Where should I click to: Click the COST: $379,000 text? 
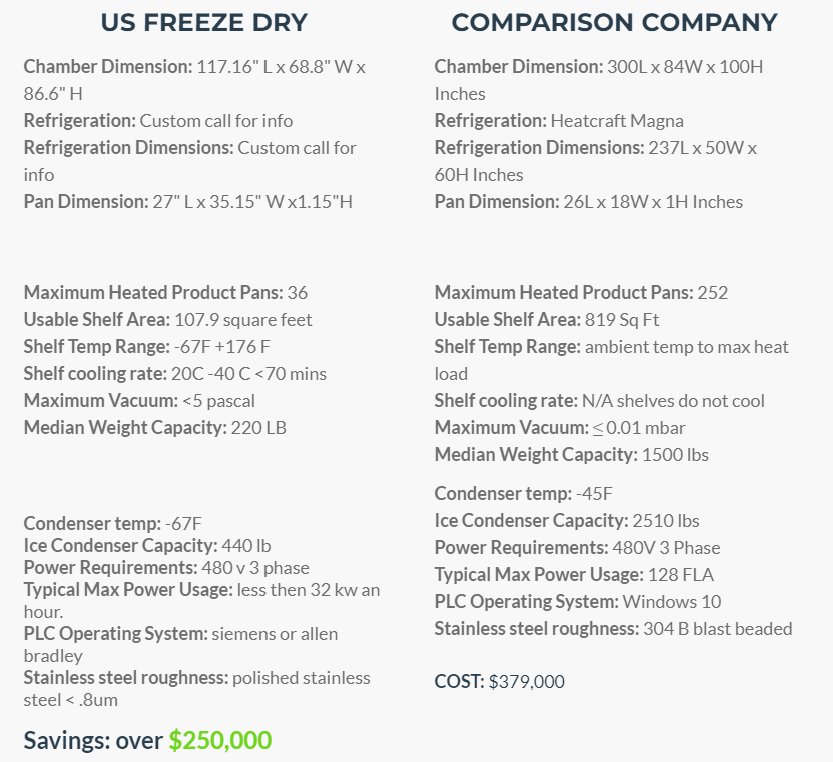(x=499, y=681)
